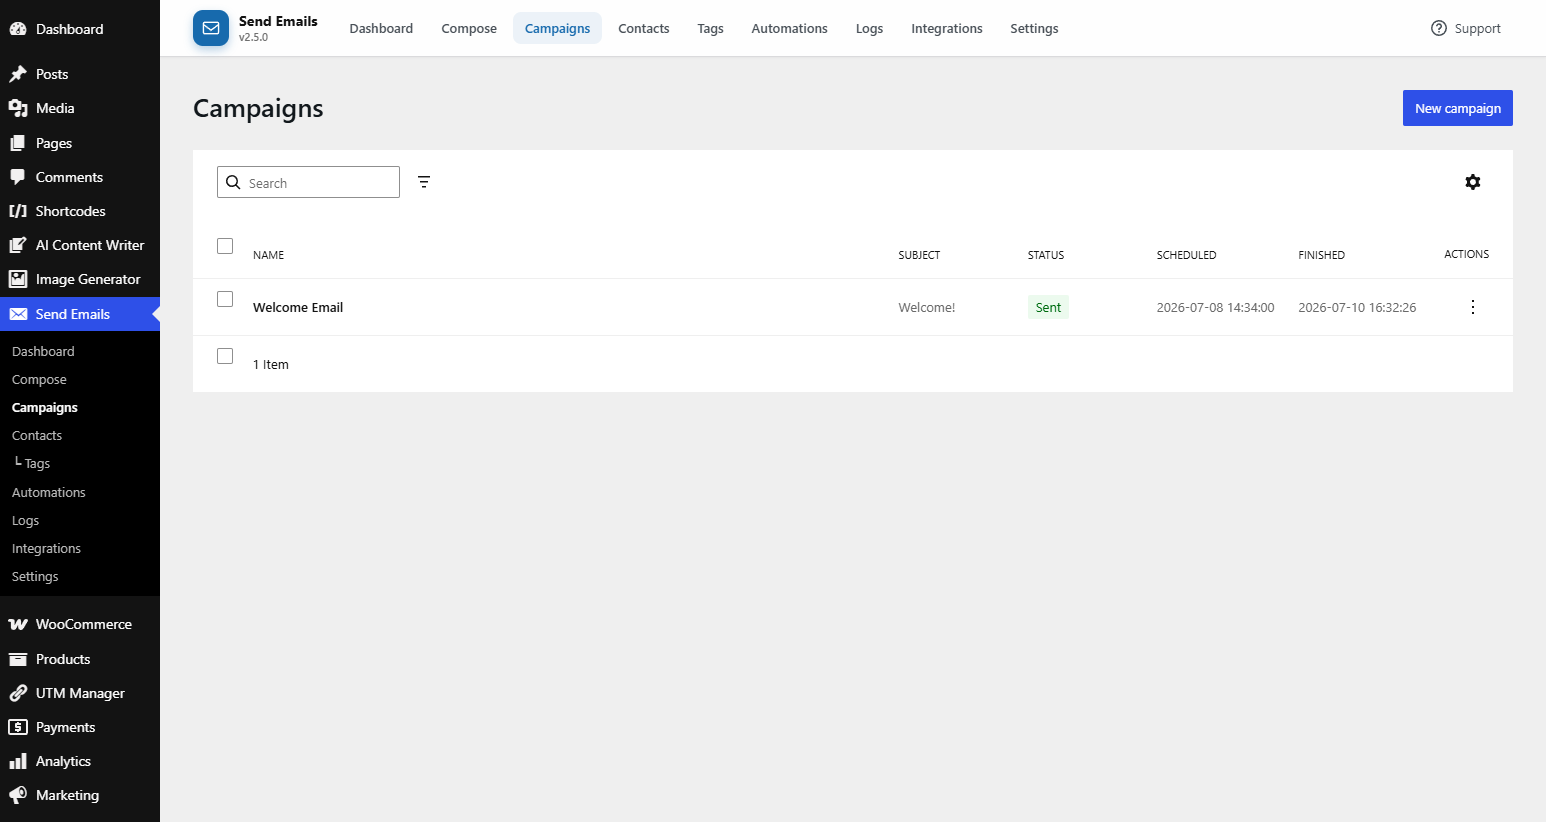Open Send Emails in the WordPress sidebar
This screenshot has width=1546, height=822.
[x=80, y=314]
